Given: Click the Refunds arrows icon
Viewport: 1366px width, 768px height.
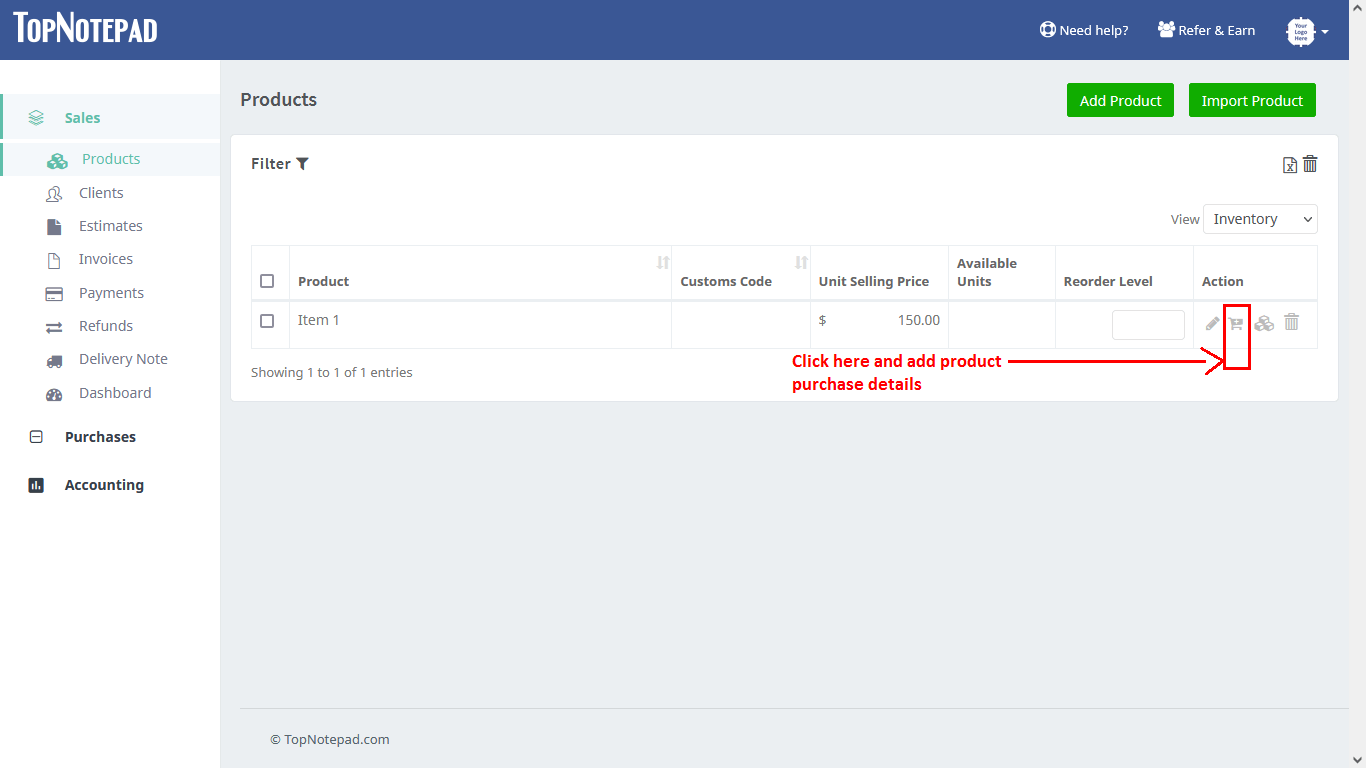Looking at the screenshot, I should click(54, 327).
